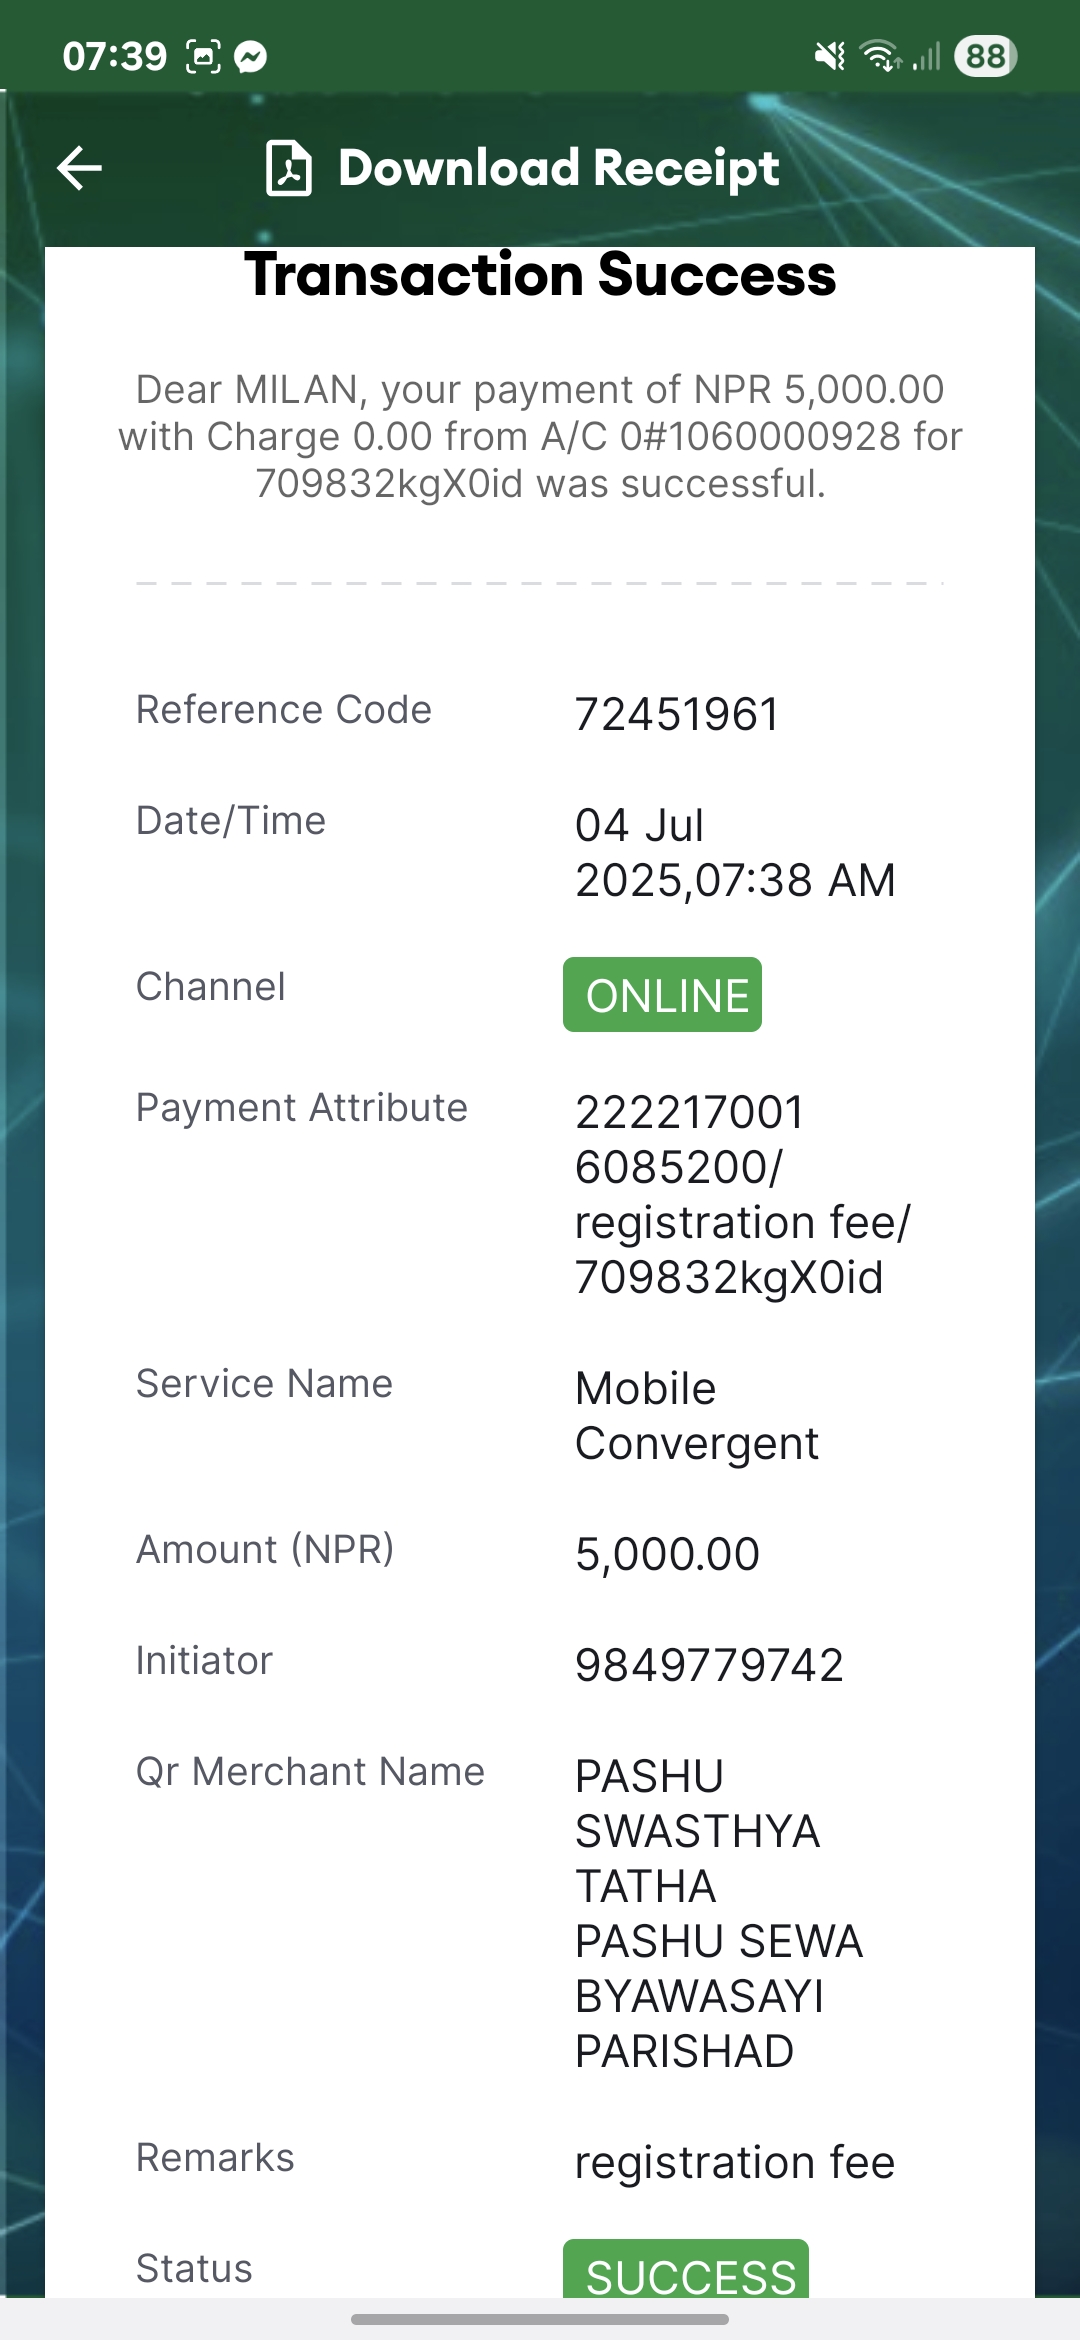Tap the battery level 88 indicator
This screenshot has height=2340, width=1080.
pos(985,56)
